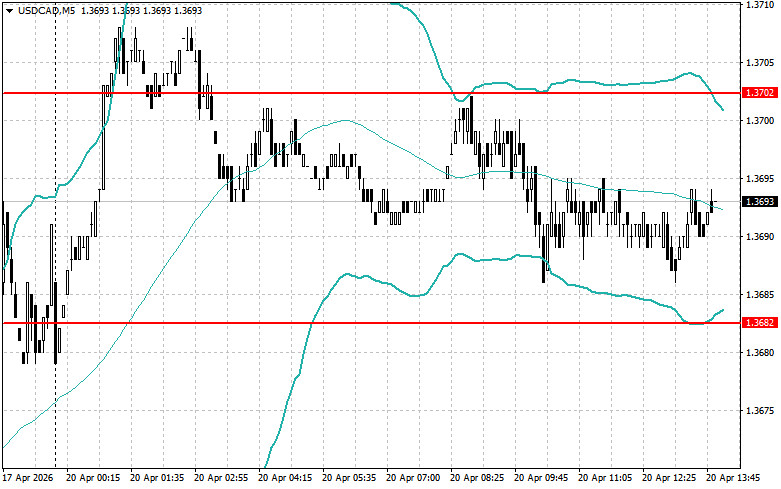Click the 20 Apr 00:15 time label

pos(93,478)
